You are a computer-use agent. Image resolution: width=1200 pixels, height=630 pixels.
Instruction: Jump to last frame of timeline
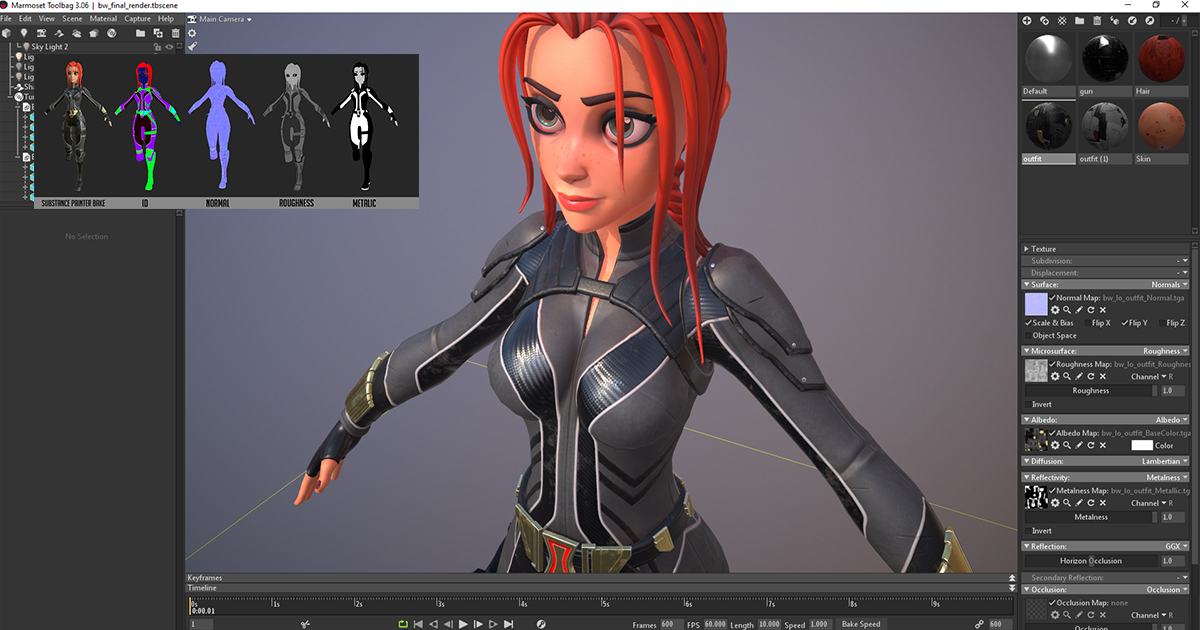tap(508, 624)
